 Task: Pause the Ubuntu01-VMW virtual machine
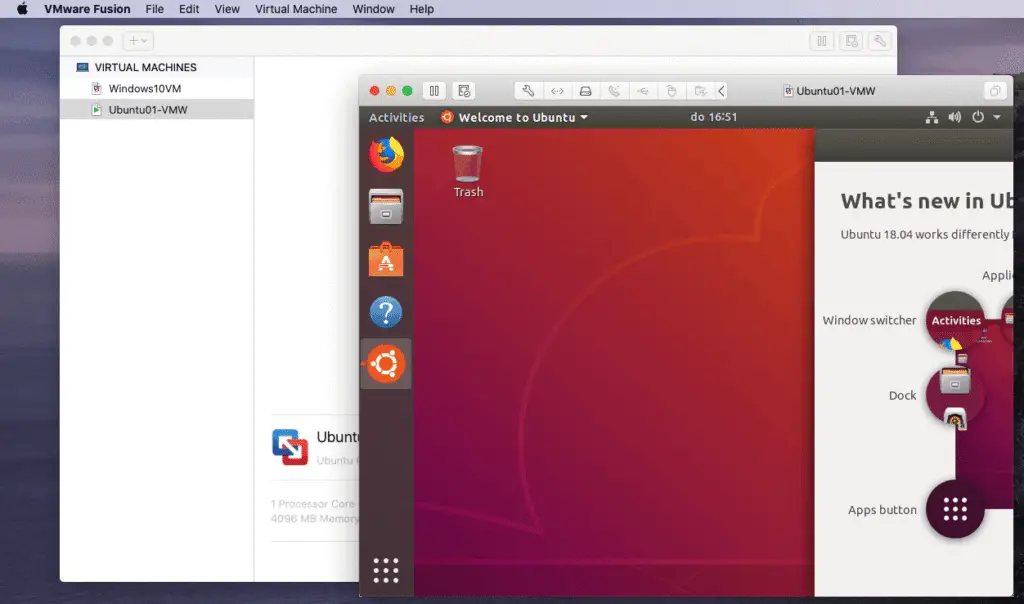coord(434,91)
